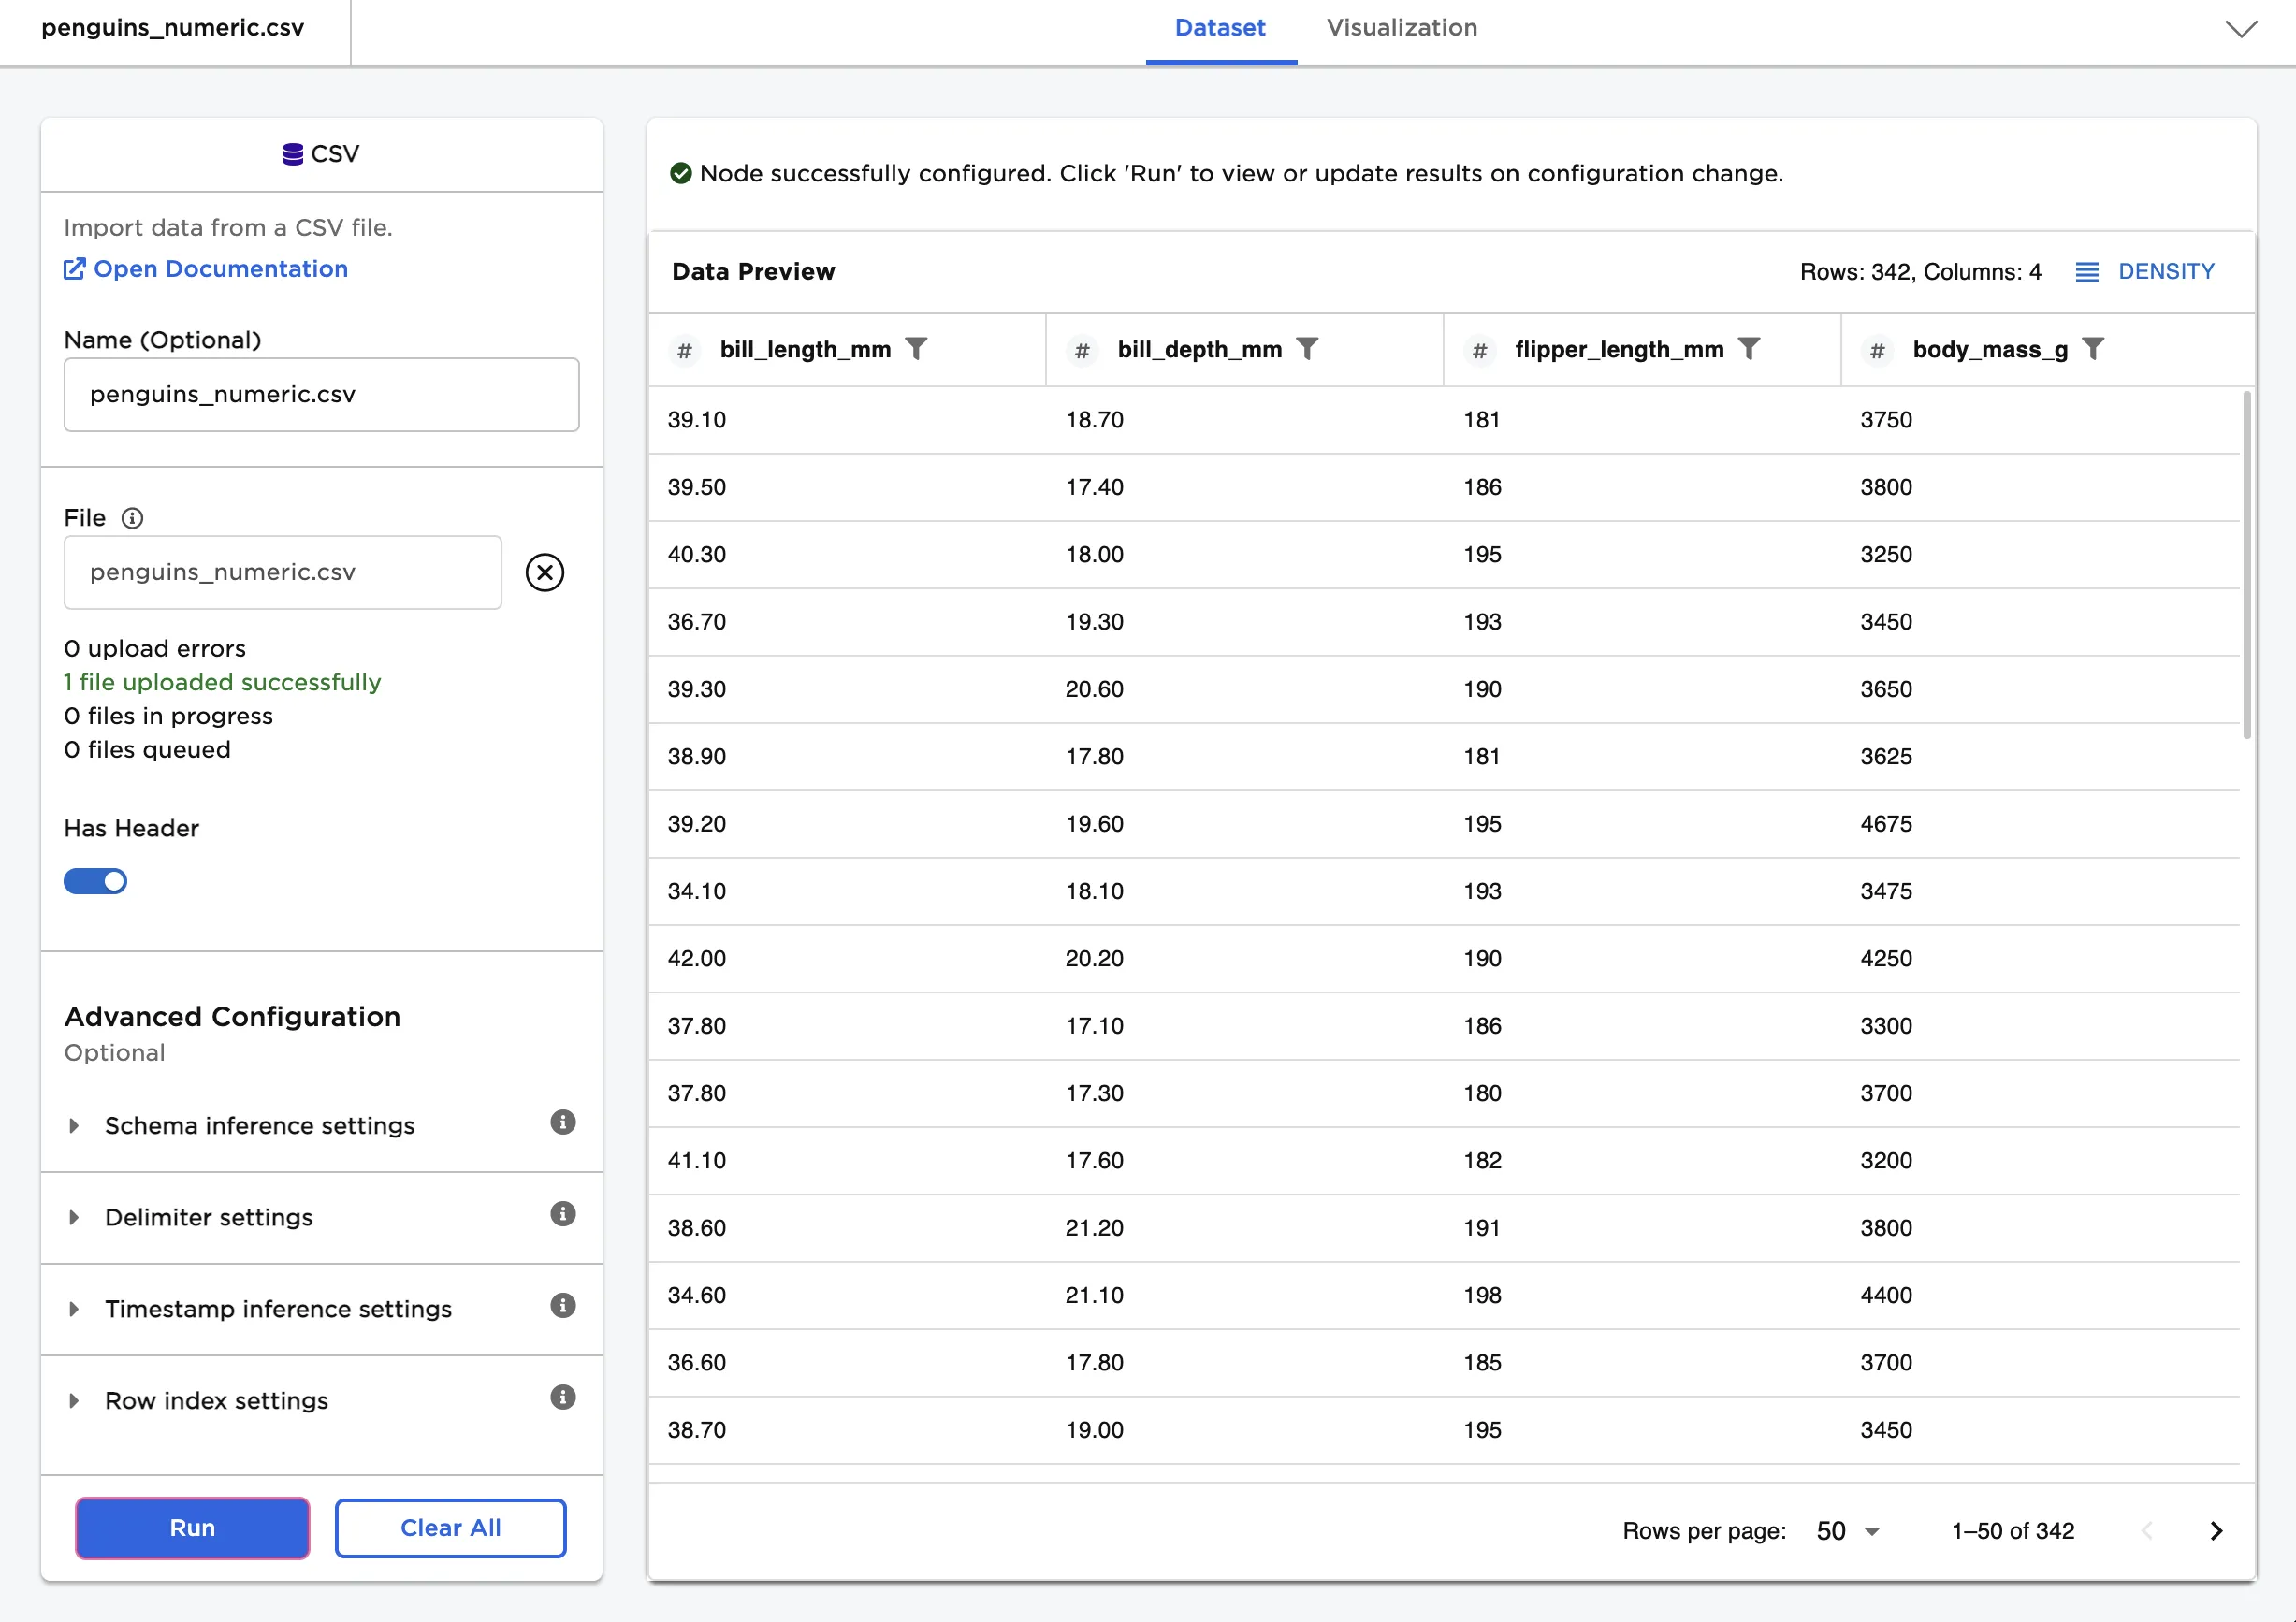Viewport: 2296px width, 1622px height.
Task: Click the filter icon on bill_length_mm column
Action: 916,349
